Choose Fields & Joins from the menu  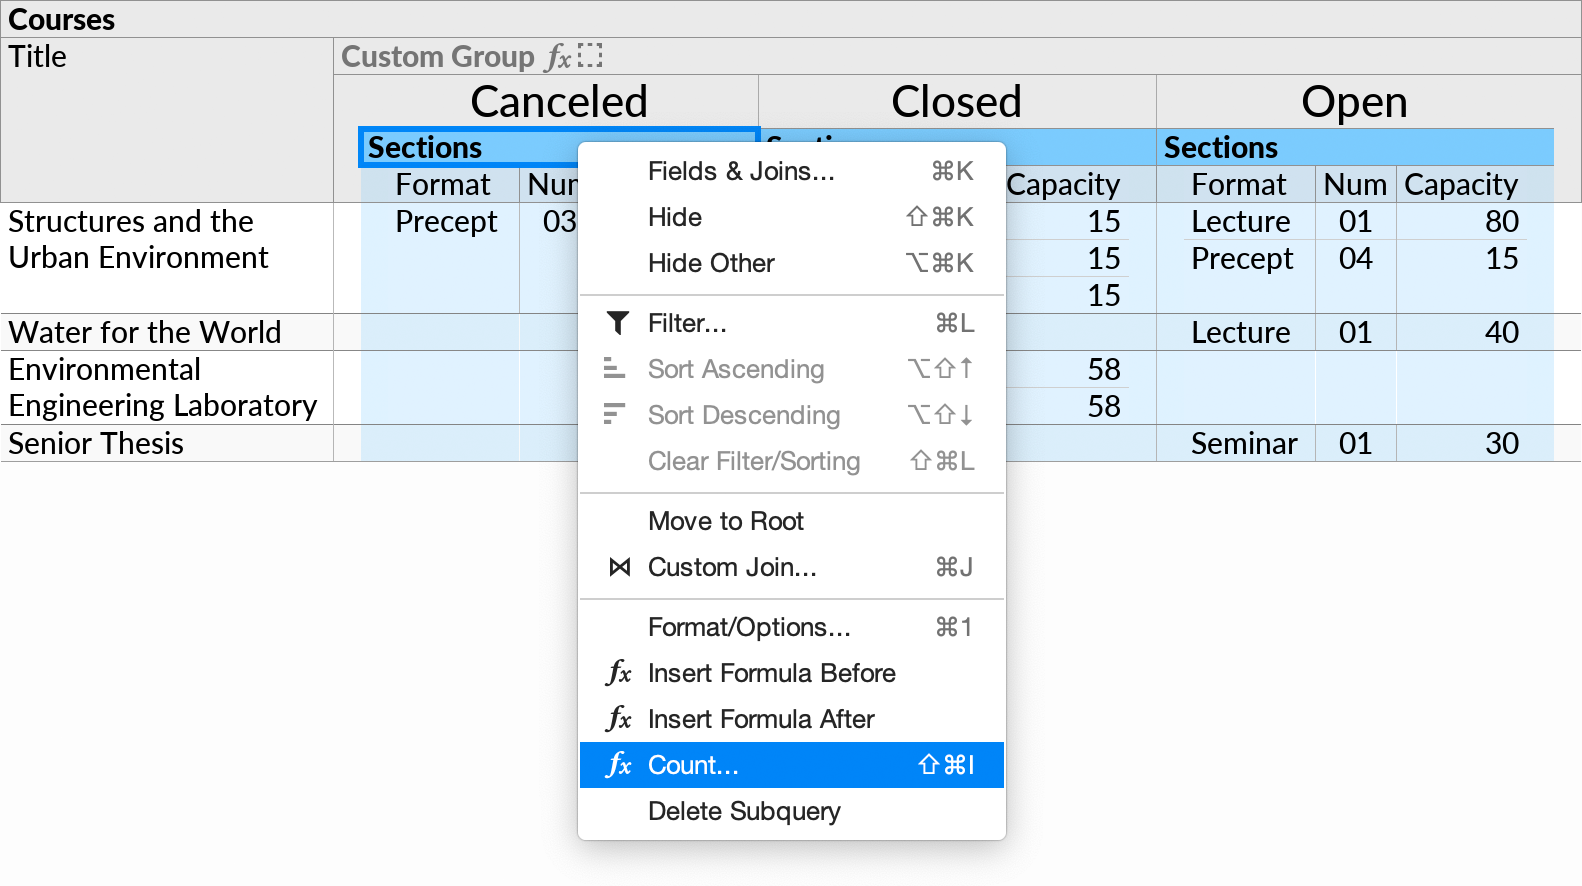point(741,171)
